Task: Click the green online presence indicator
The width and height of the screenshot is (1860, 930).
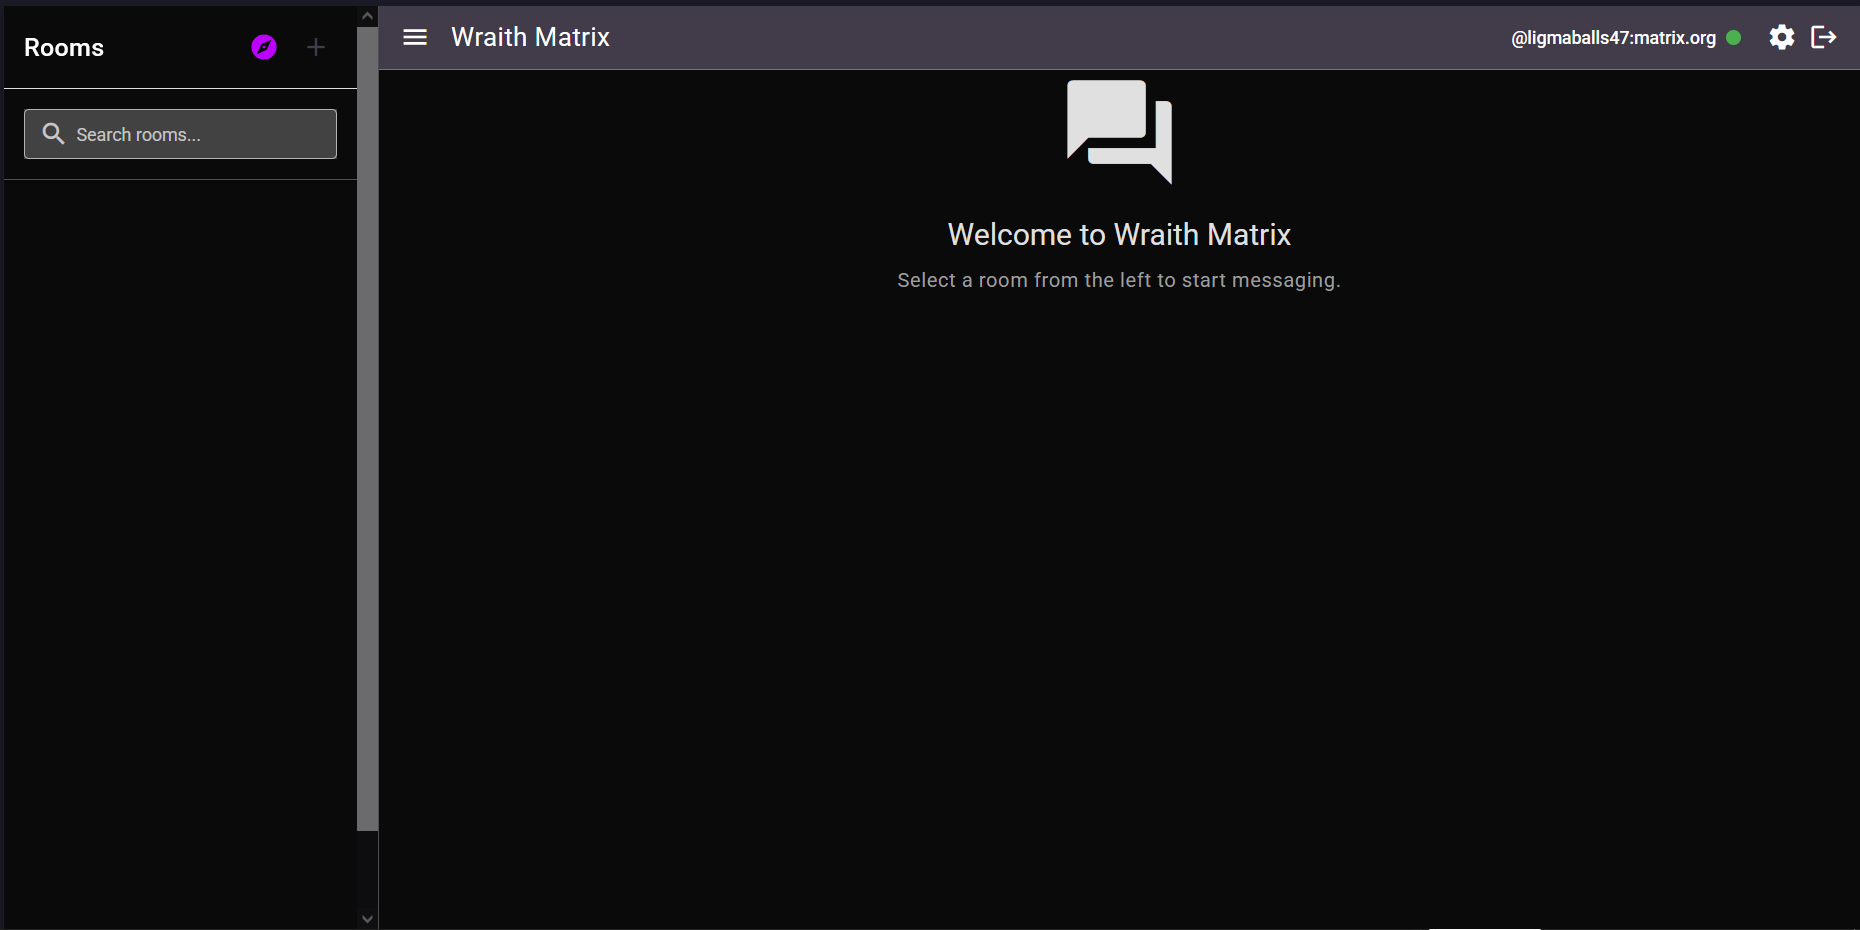Action: (1735, 37)
